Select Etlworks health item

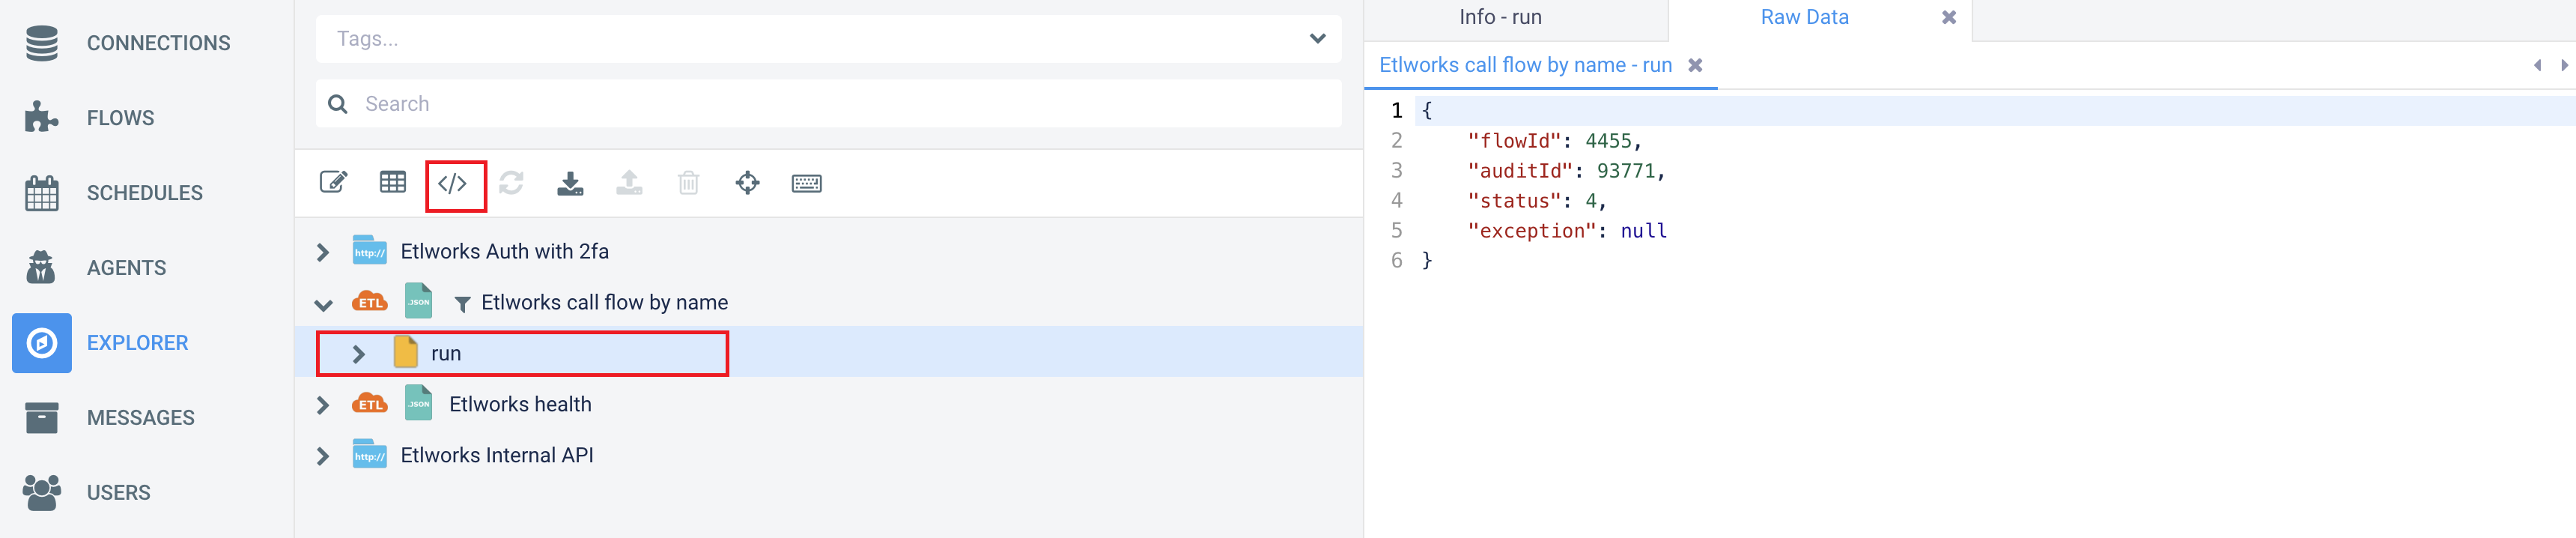click(520, 405)
